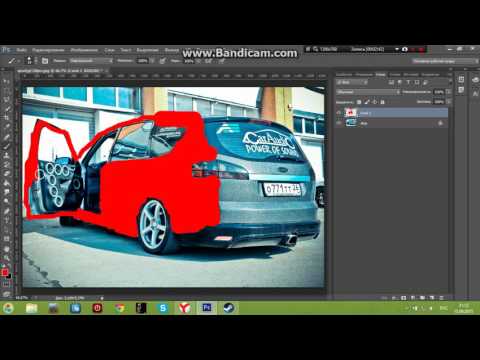Expand the layer opacity dropdown arrow
The width and height of the screenshot is (480, 360).
click(x=449, y=92)
